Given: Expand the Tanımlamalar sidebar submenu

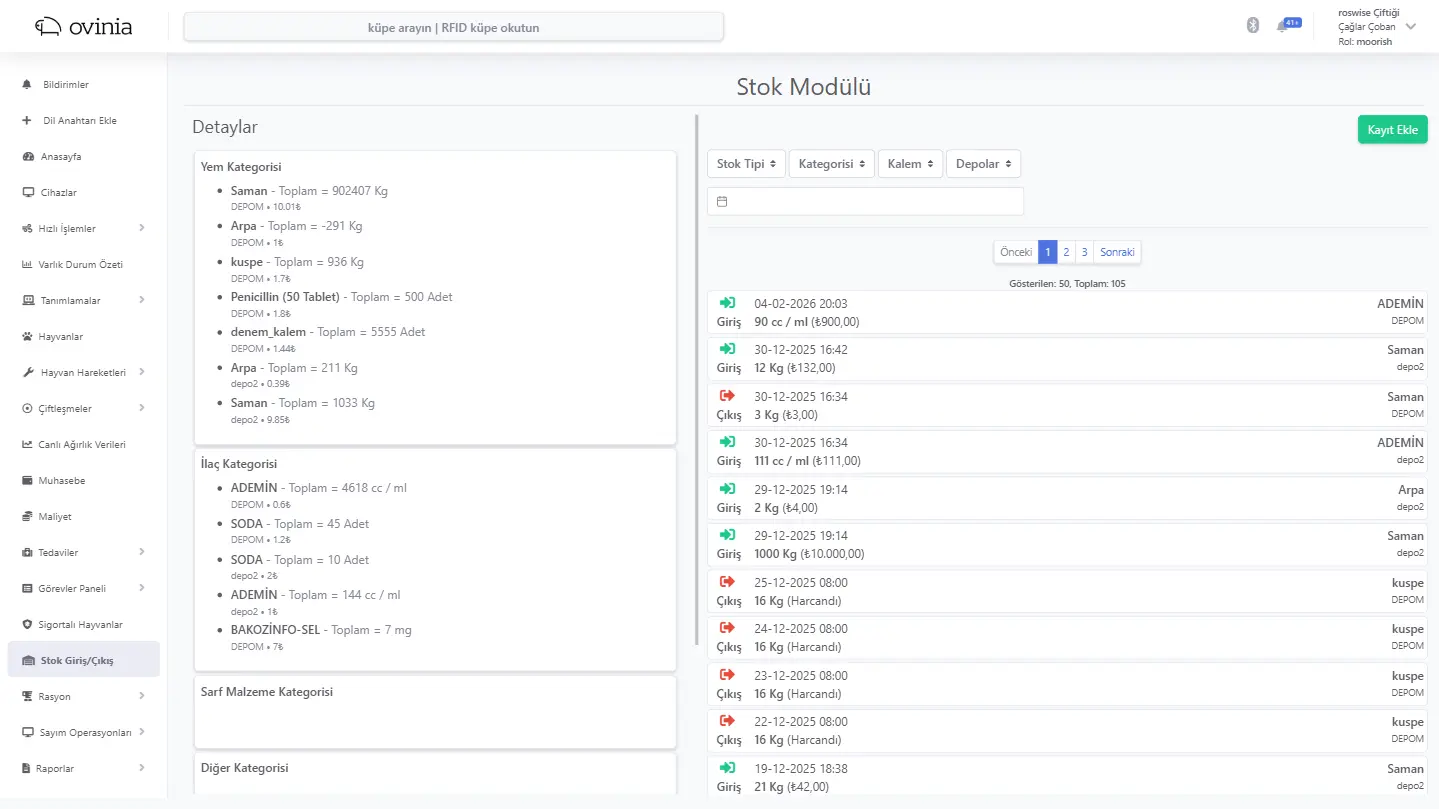Looking at the screenshot, I should 141,300.
